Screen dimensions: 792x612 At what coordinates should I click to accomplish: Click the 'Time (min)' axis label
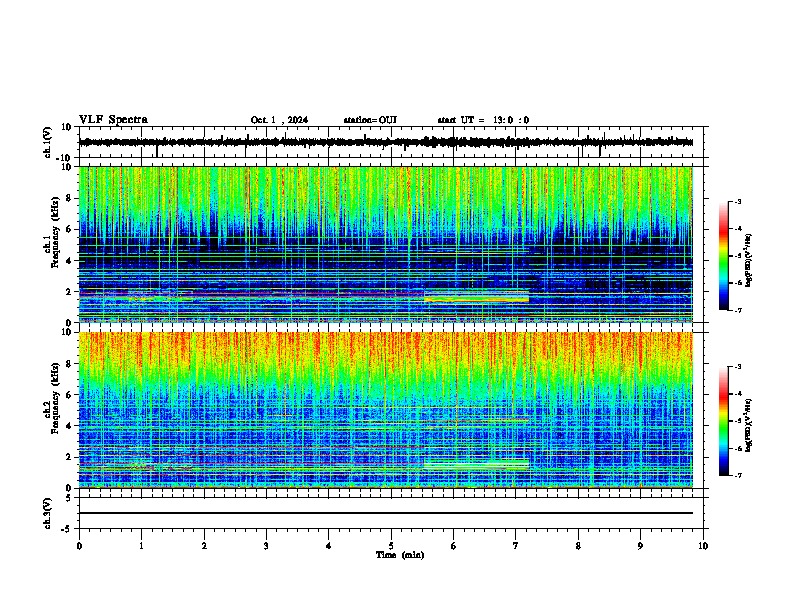[400, 555]
